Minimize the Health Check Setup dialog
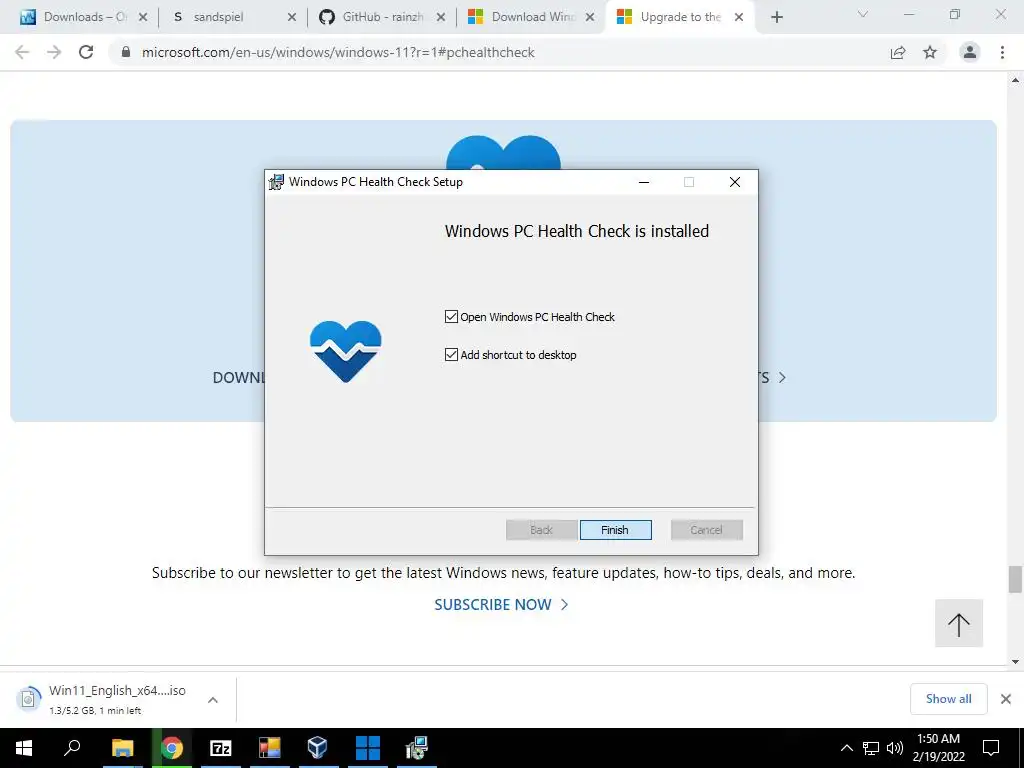 click(x=644, y=182)
